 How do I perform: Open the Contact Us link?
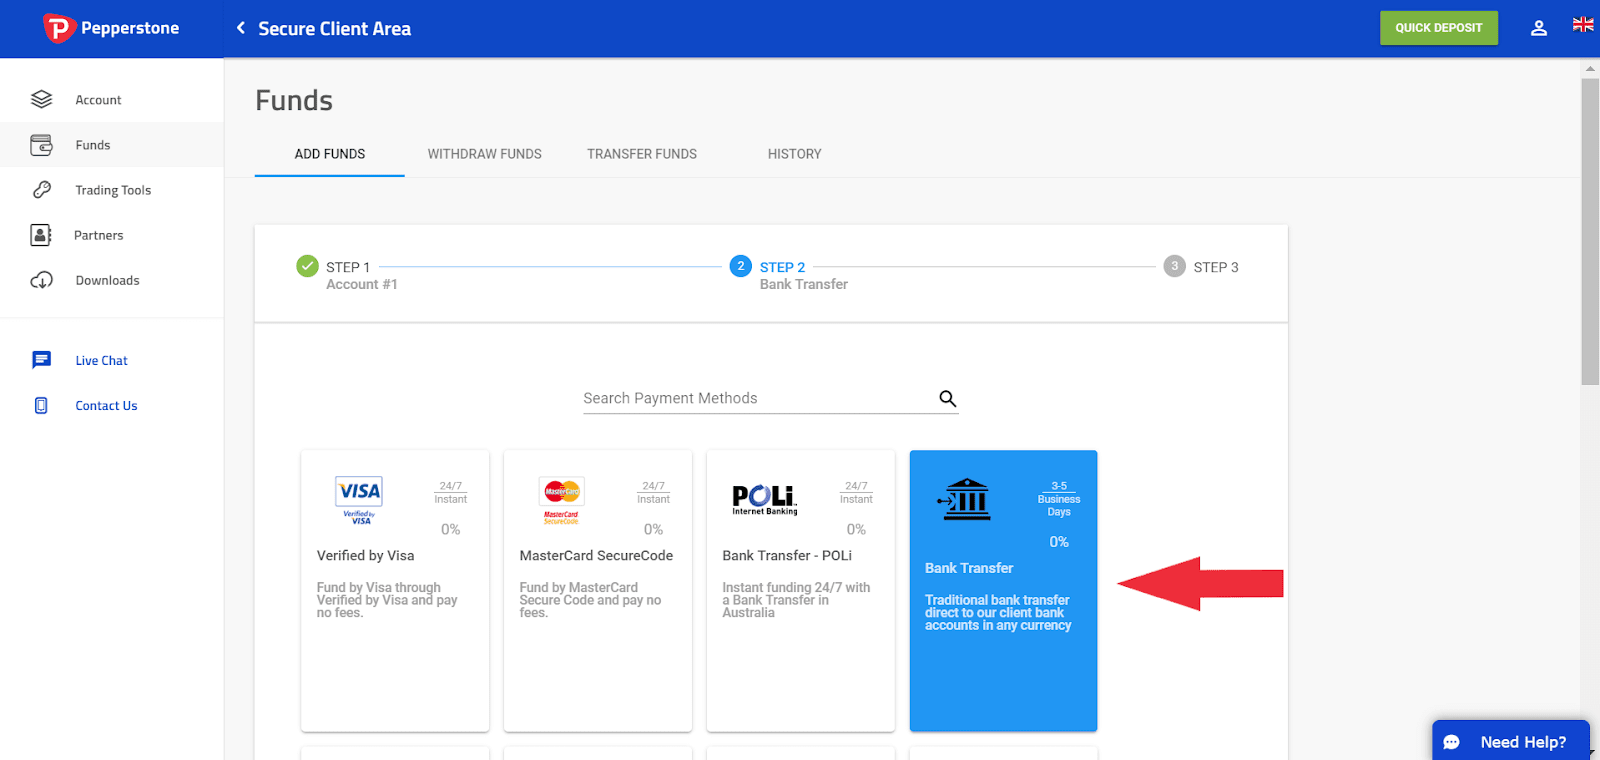107,406
